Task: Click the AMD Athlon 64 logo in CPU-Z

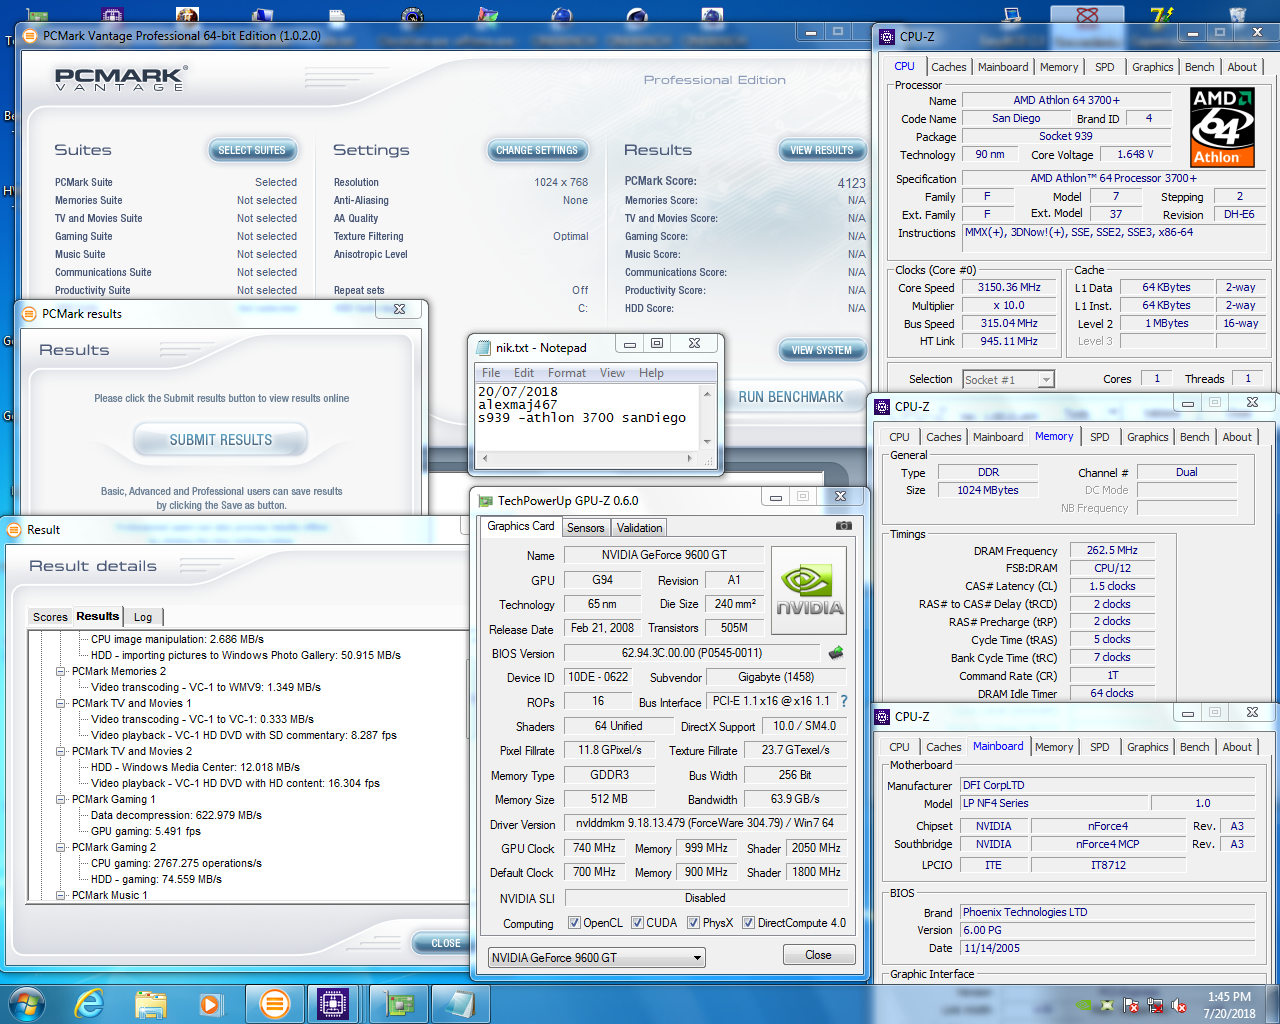Action: [x=1222, y=127]
